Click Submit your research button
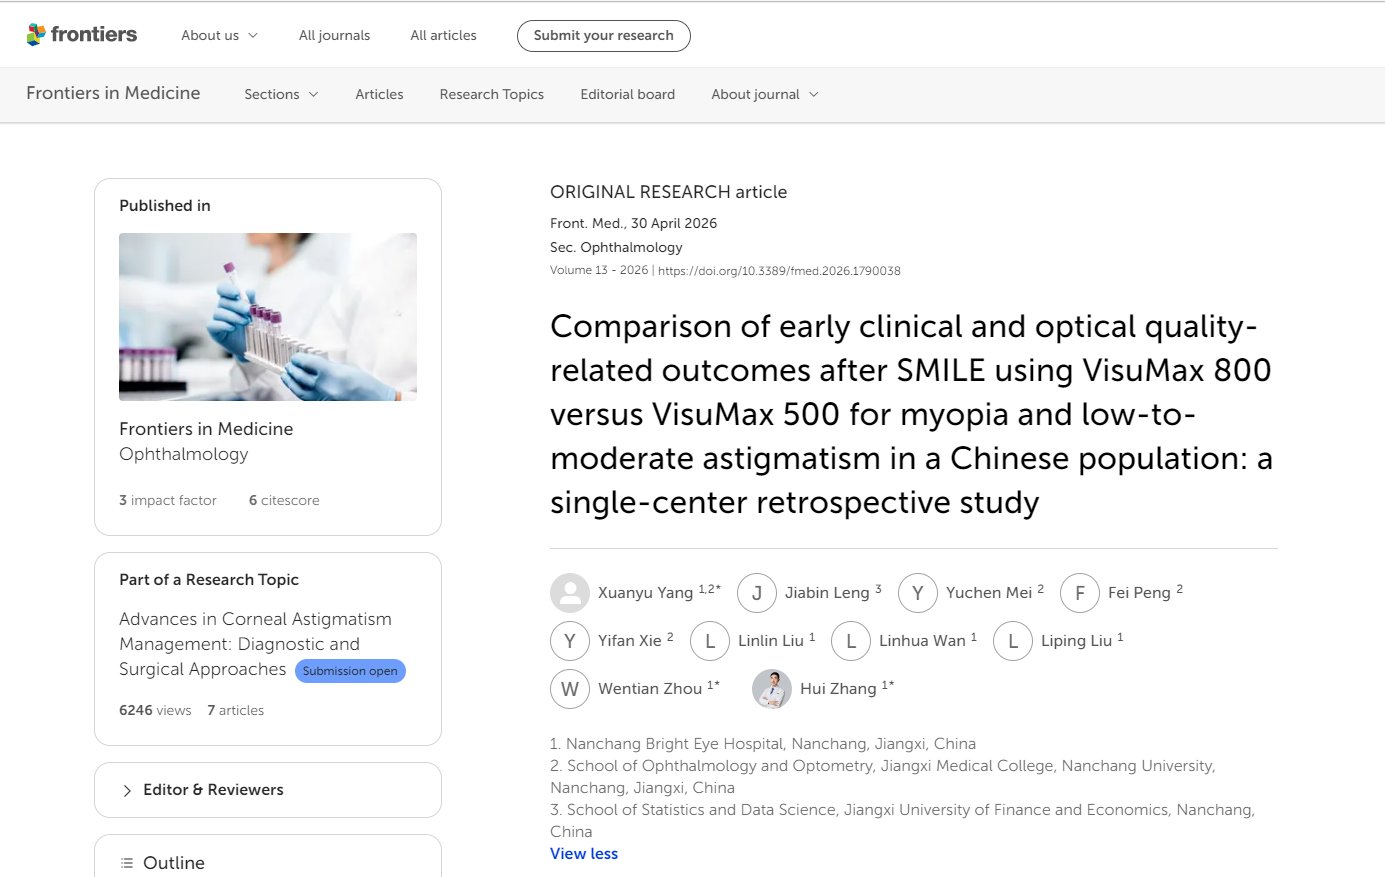The image size is (1385, 877). [x=604, y=35]
